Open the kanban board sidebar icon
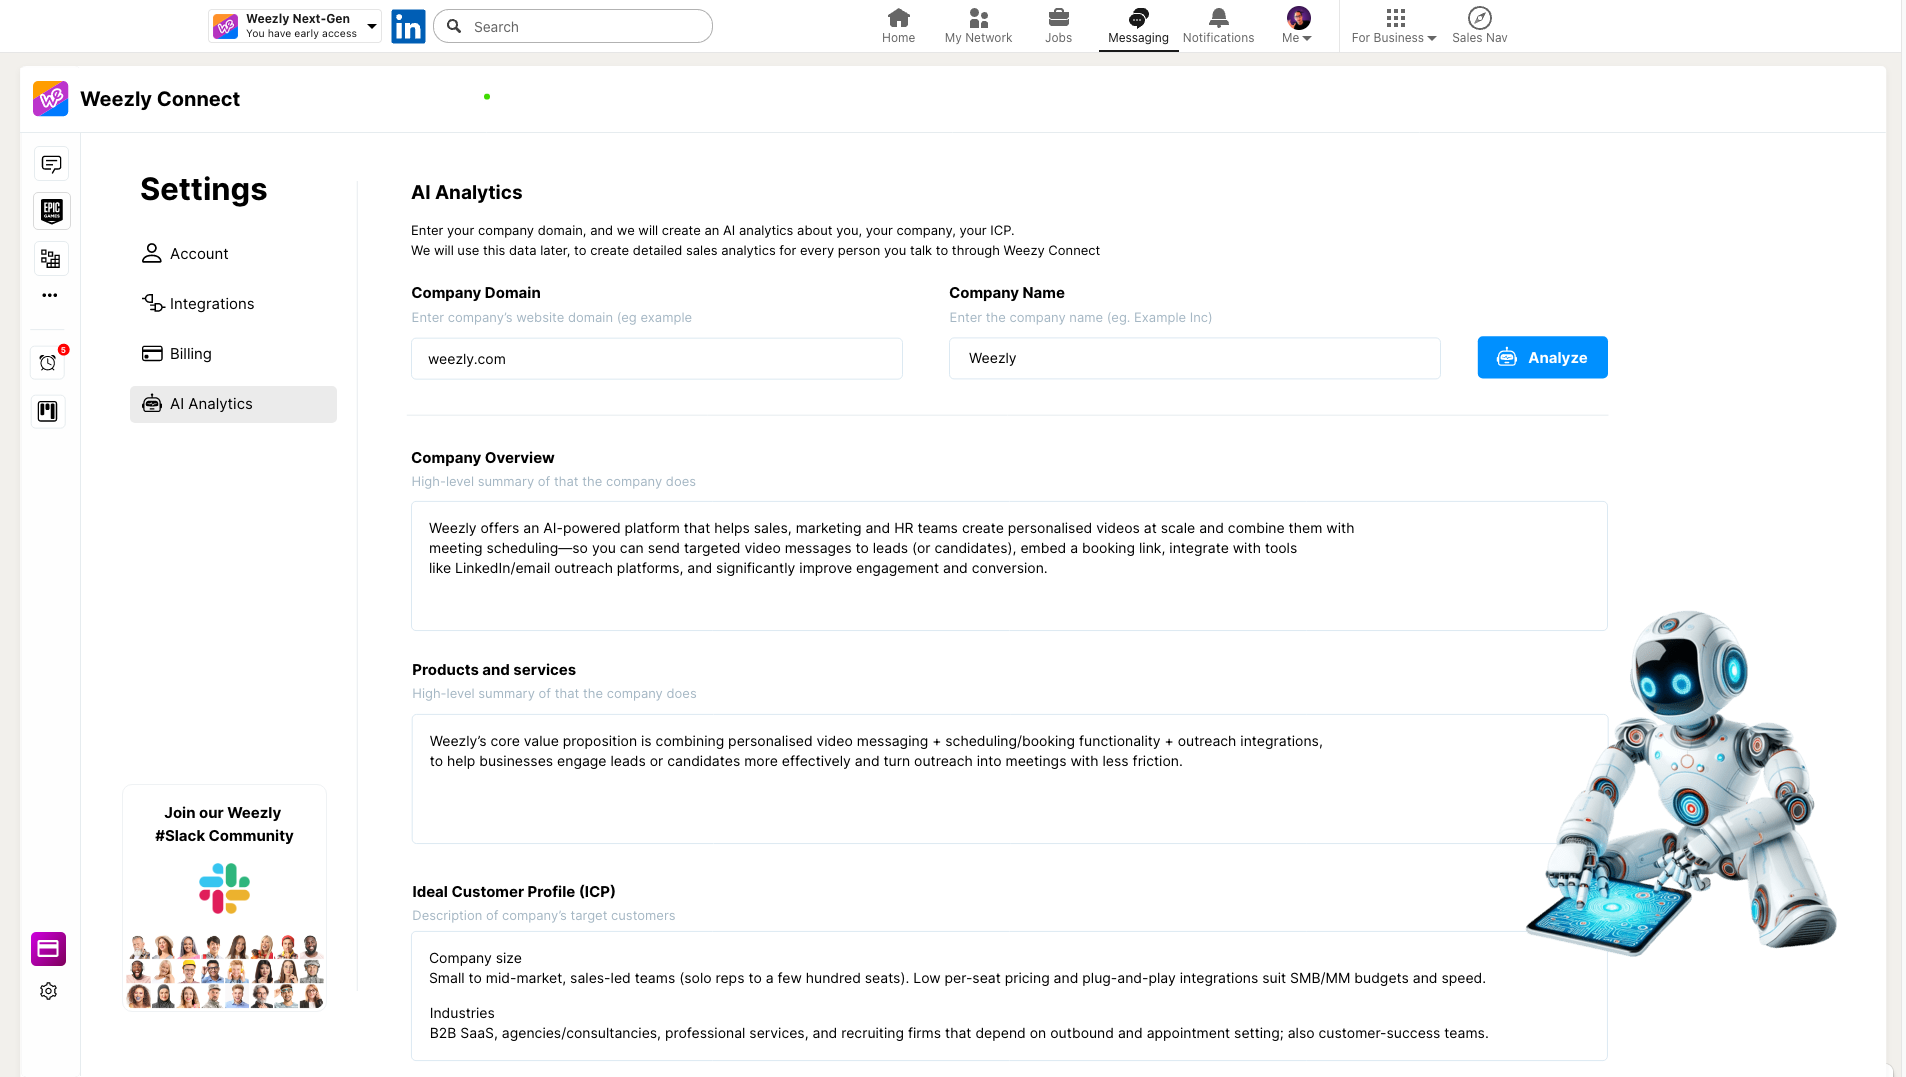Screen dimensions: 1906x1077 48,411
